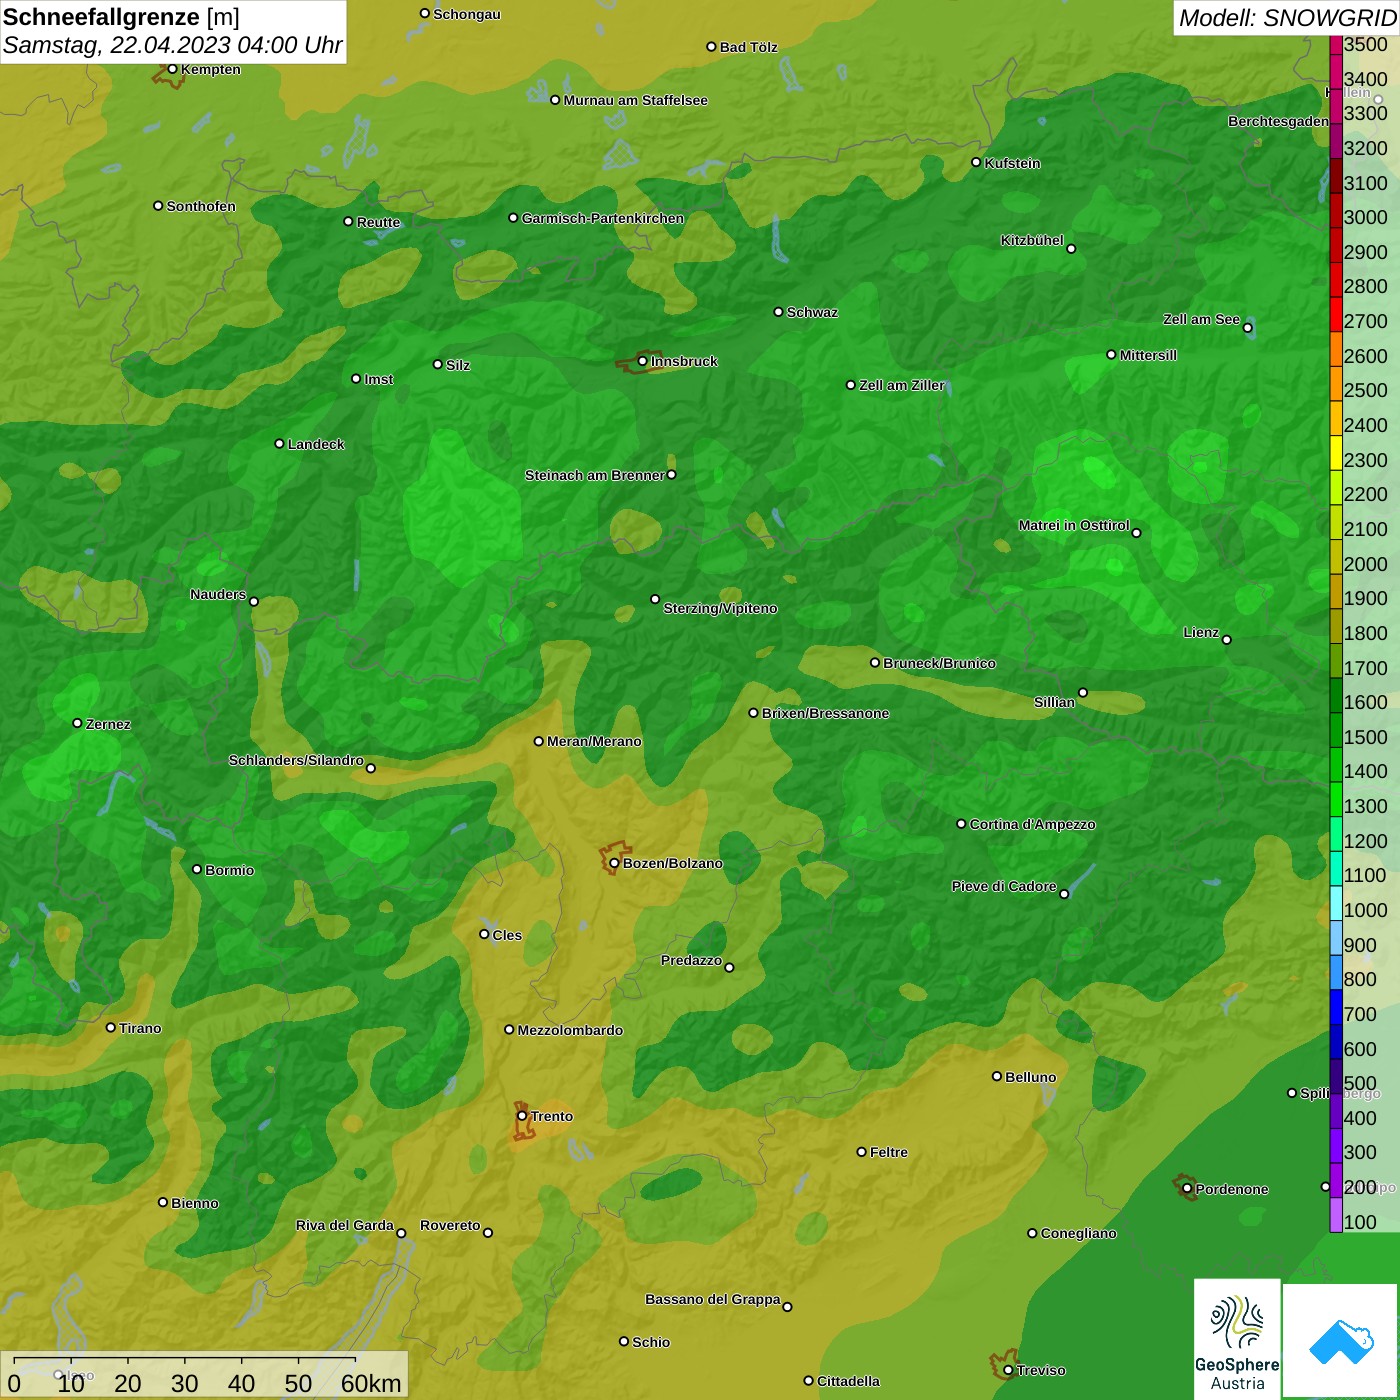Click the 2300 m yellow legend swatch
Viewport: 1400px width, 1400px height.
coord(1336,453)
